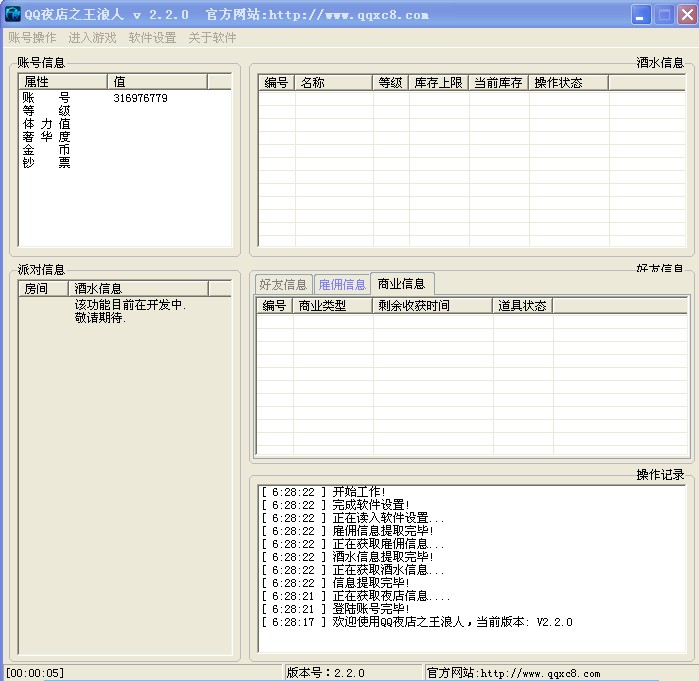Close the QQ夜店之王浪人 window
This screenshot has width=699, height=681.
click(687, 15)
